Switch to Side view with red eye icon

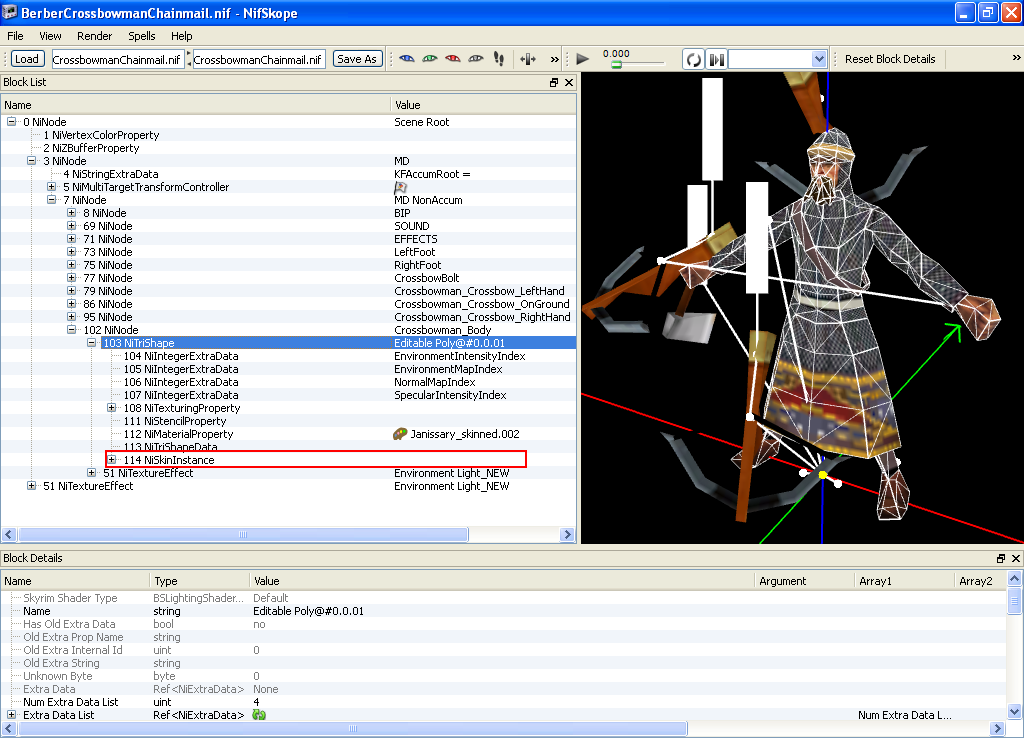click(x=453, y=59)
